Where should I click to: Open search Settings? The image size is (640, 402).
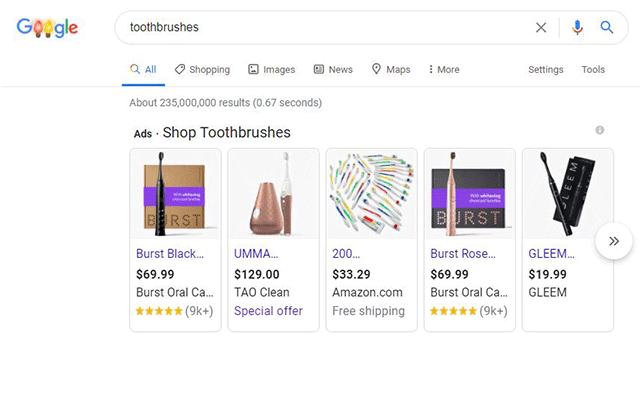546,70
